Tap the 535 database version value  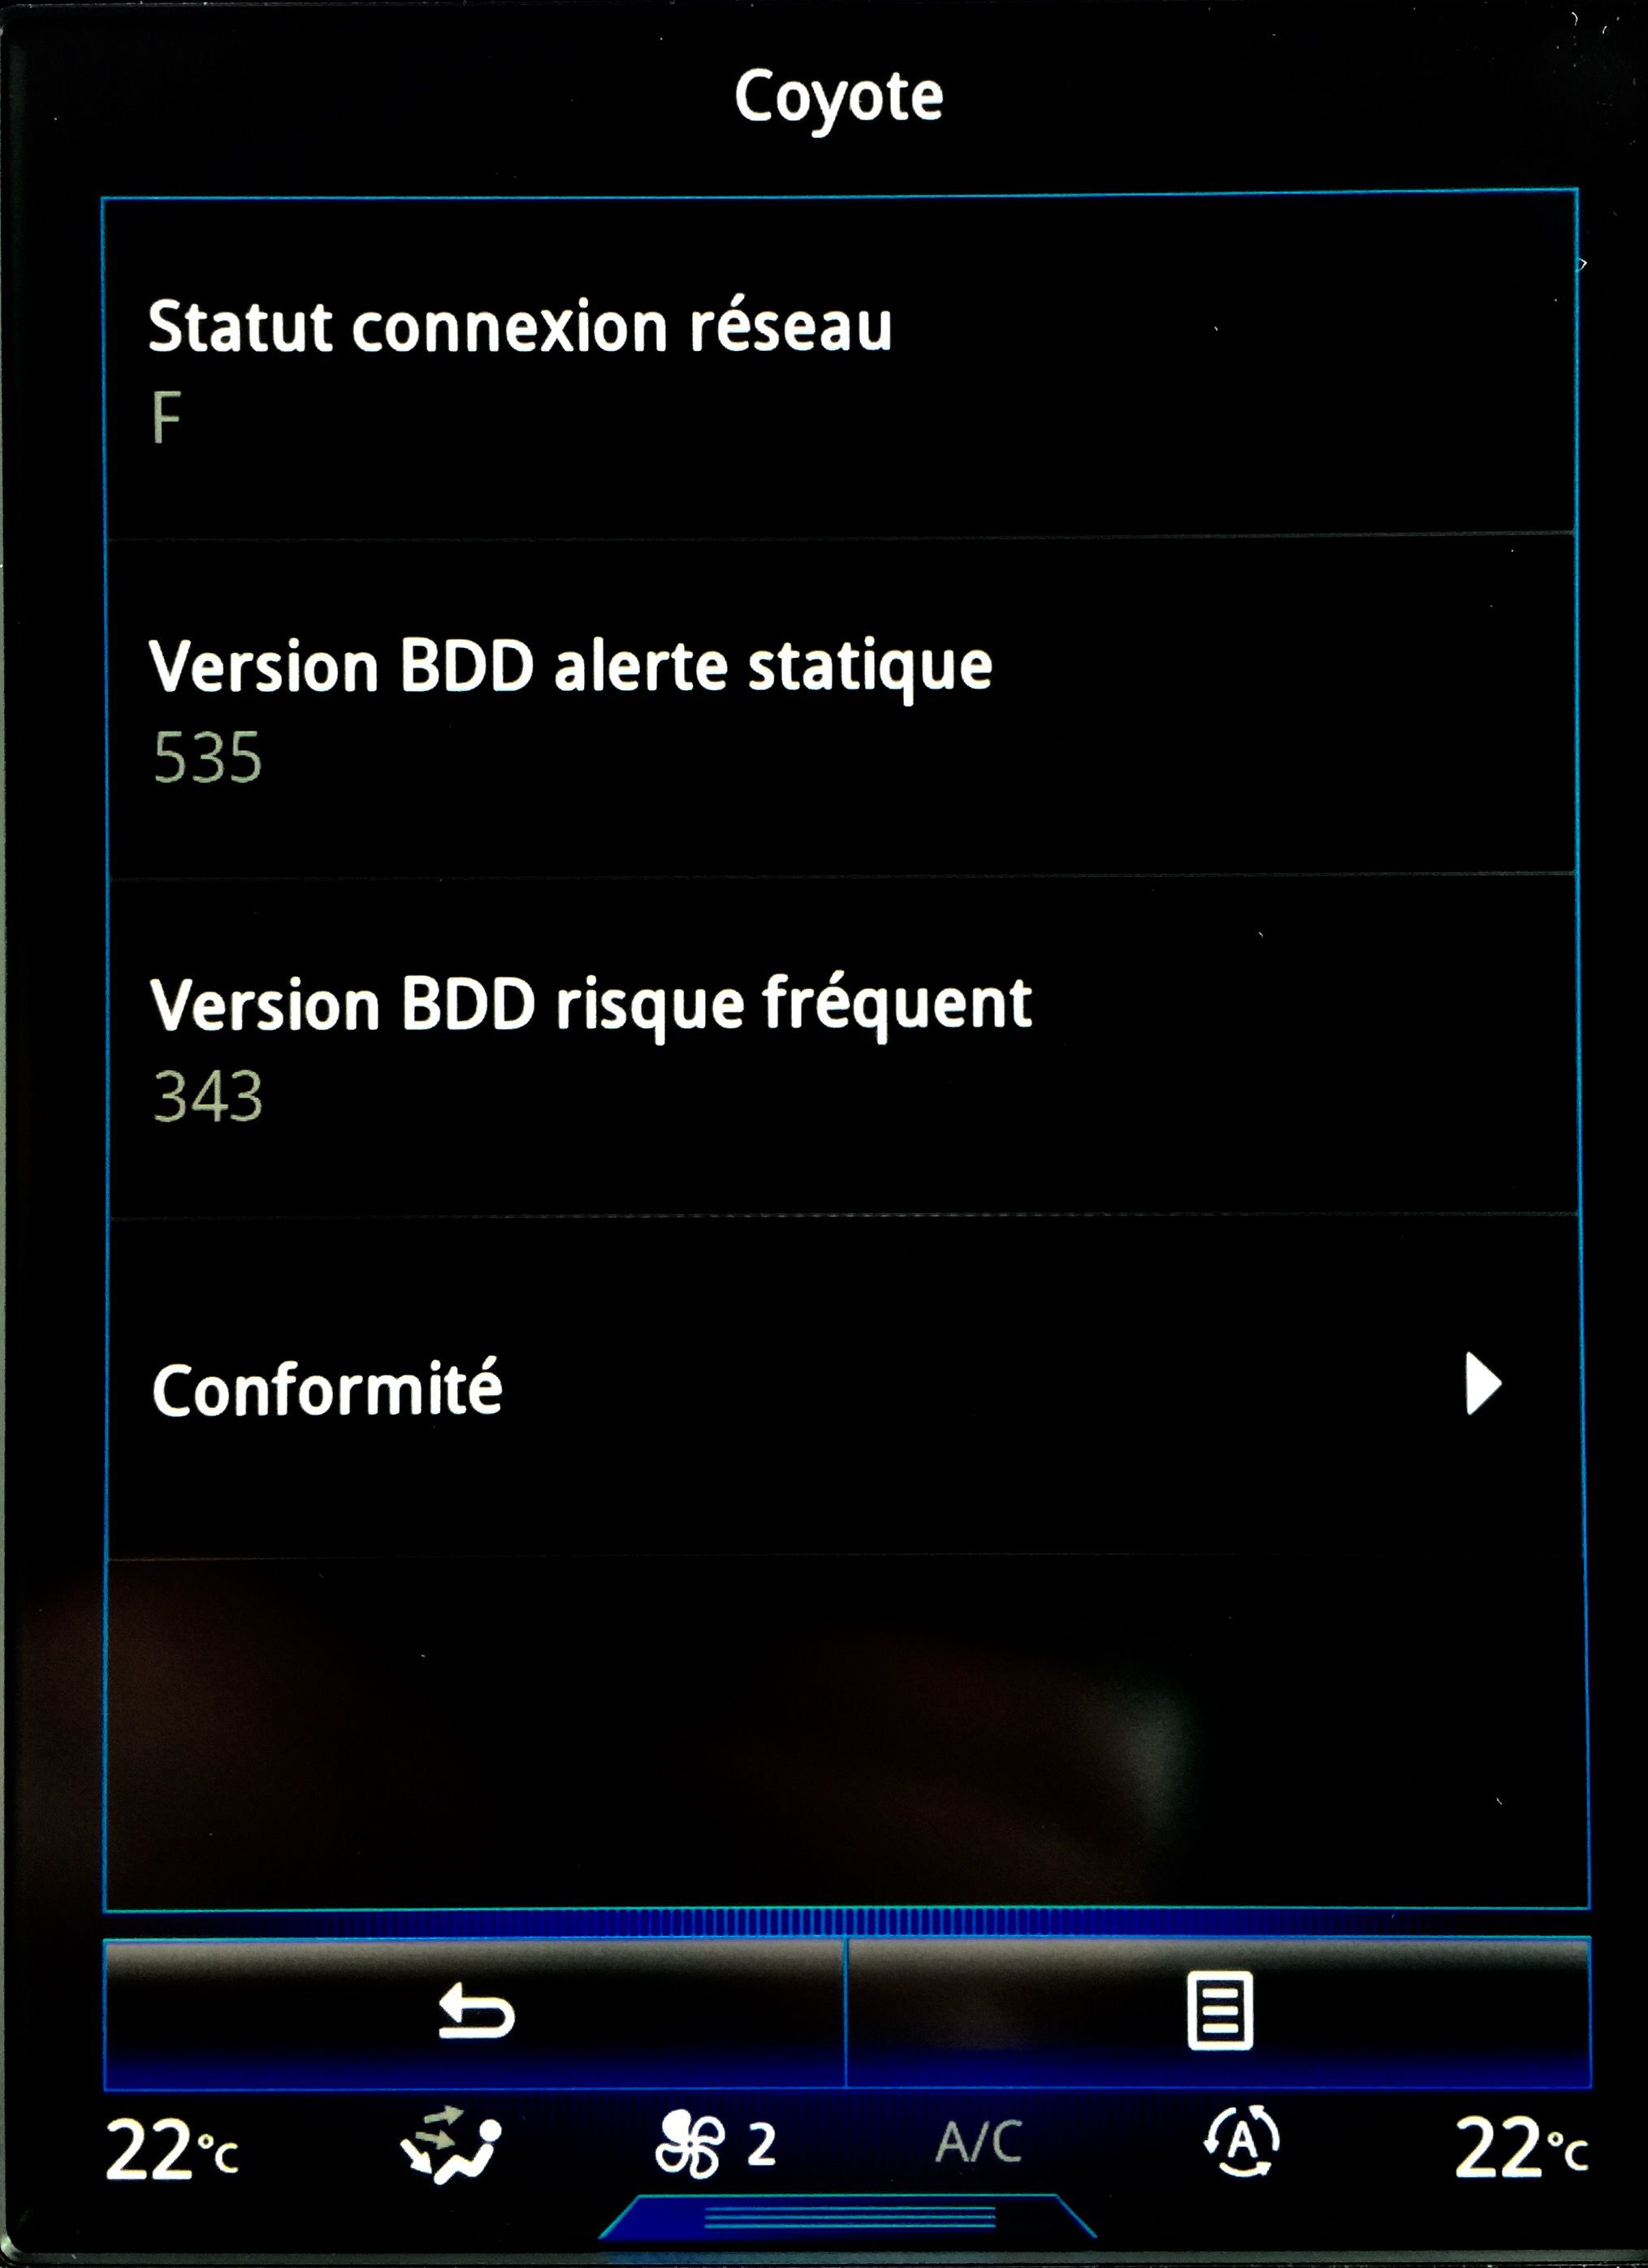[208, 757]
